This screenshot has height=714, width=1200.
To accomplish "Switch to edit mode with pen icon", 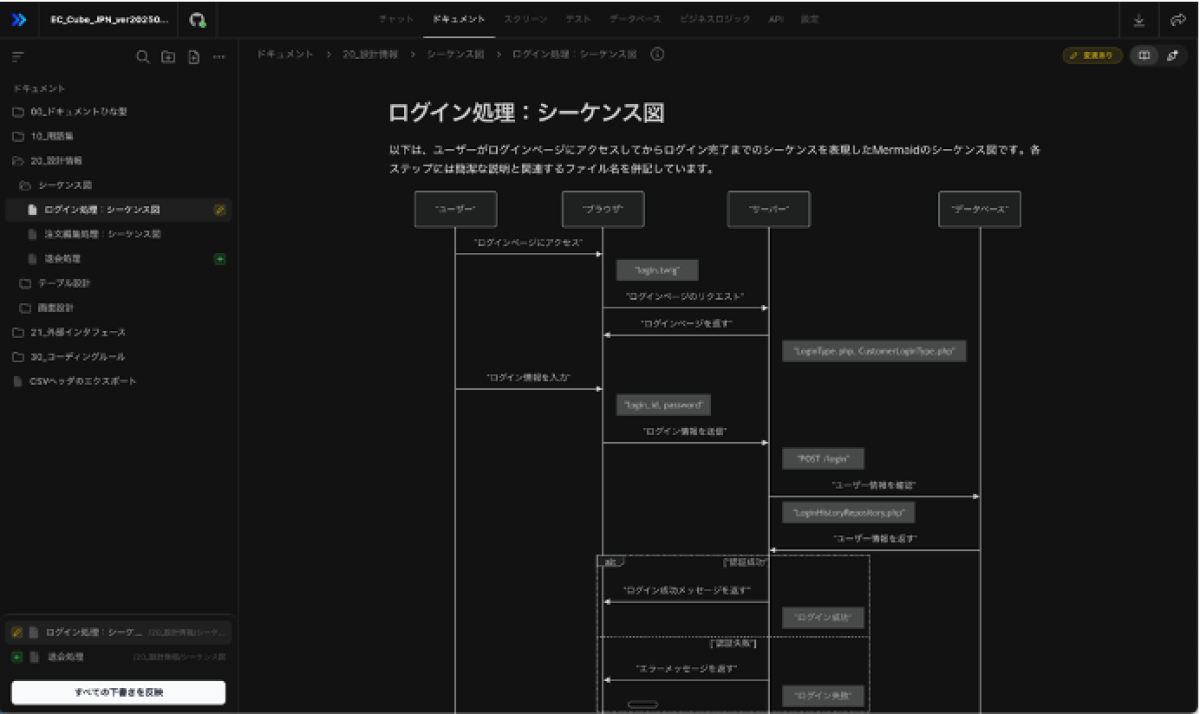I will [1172, 56].
